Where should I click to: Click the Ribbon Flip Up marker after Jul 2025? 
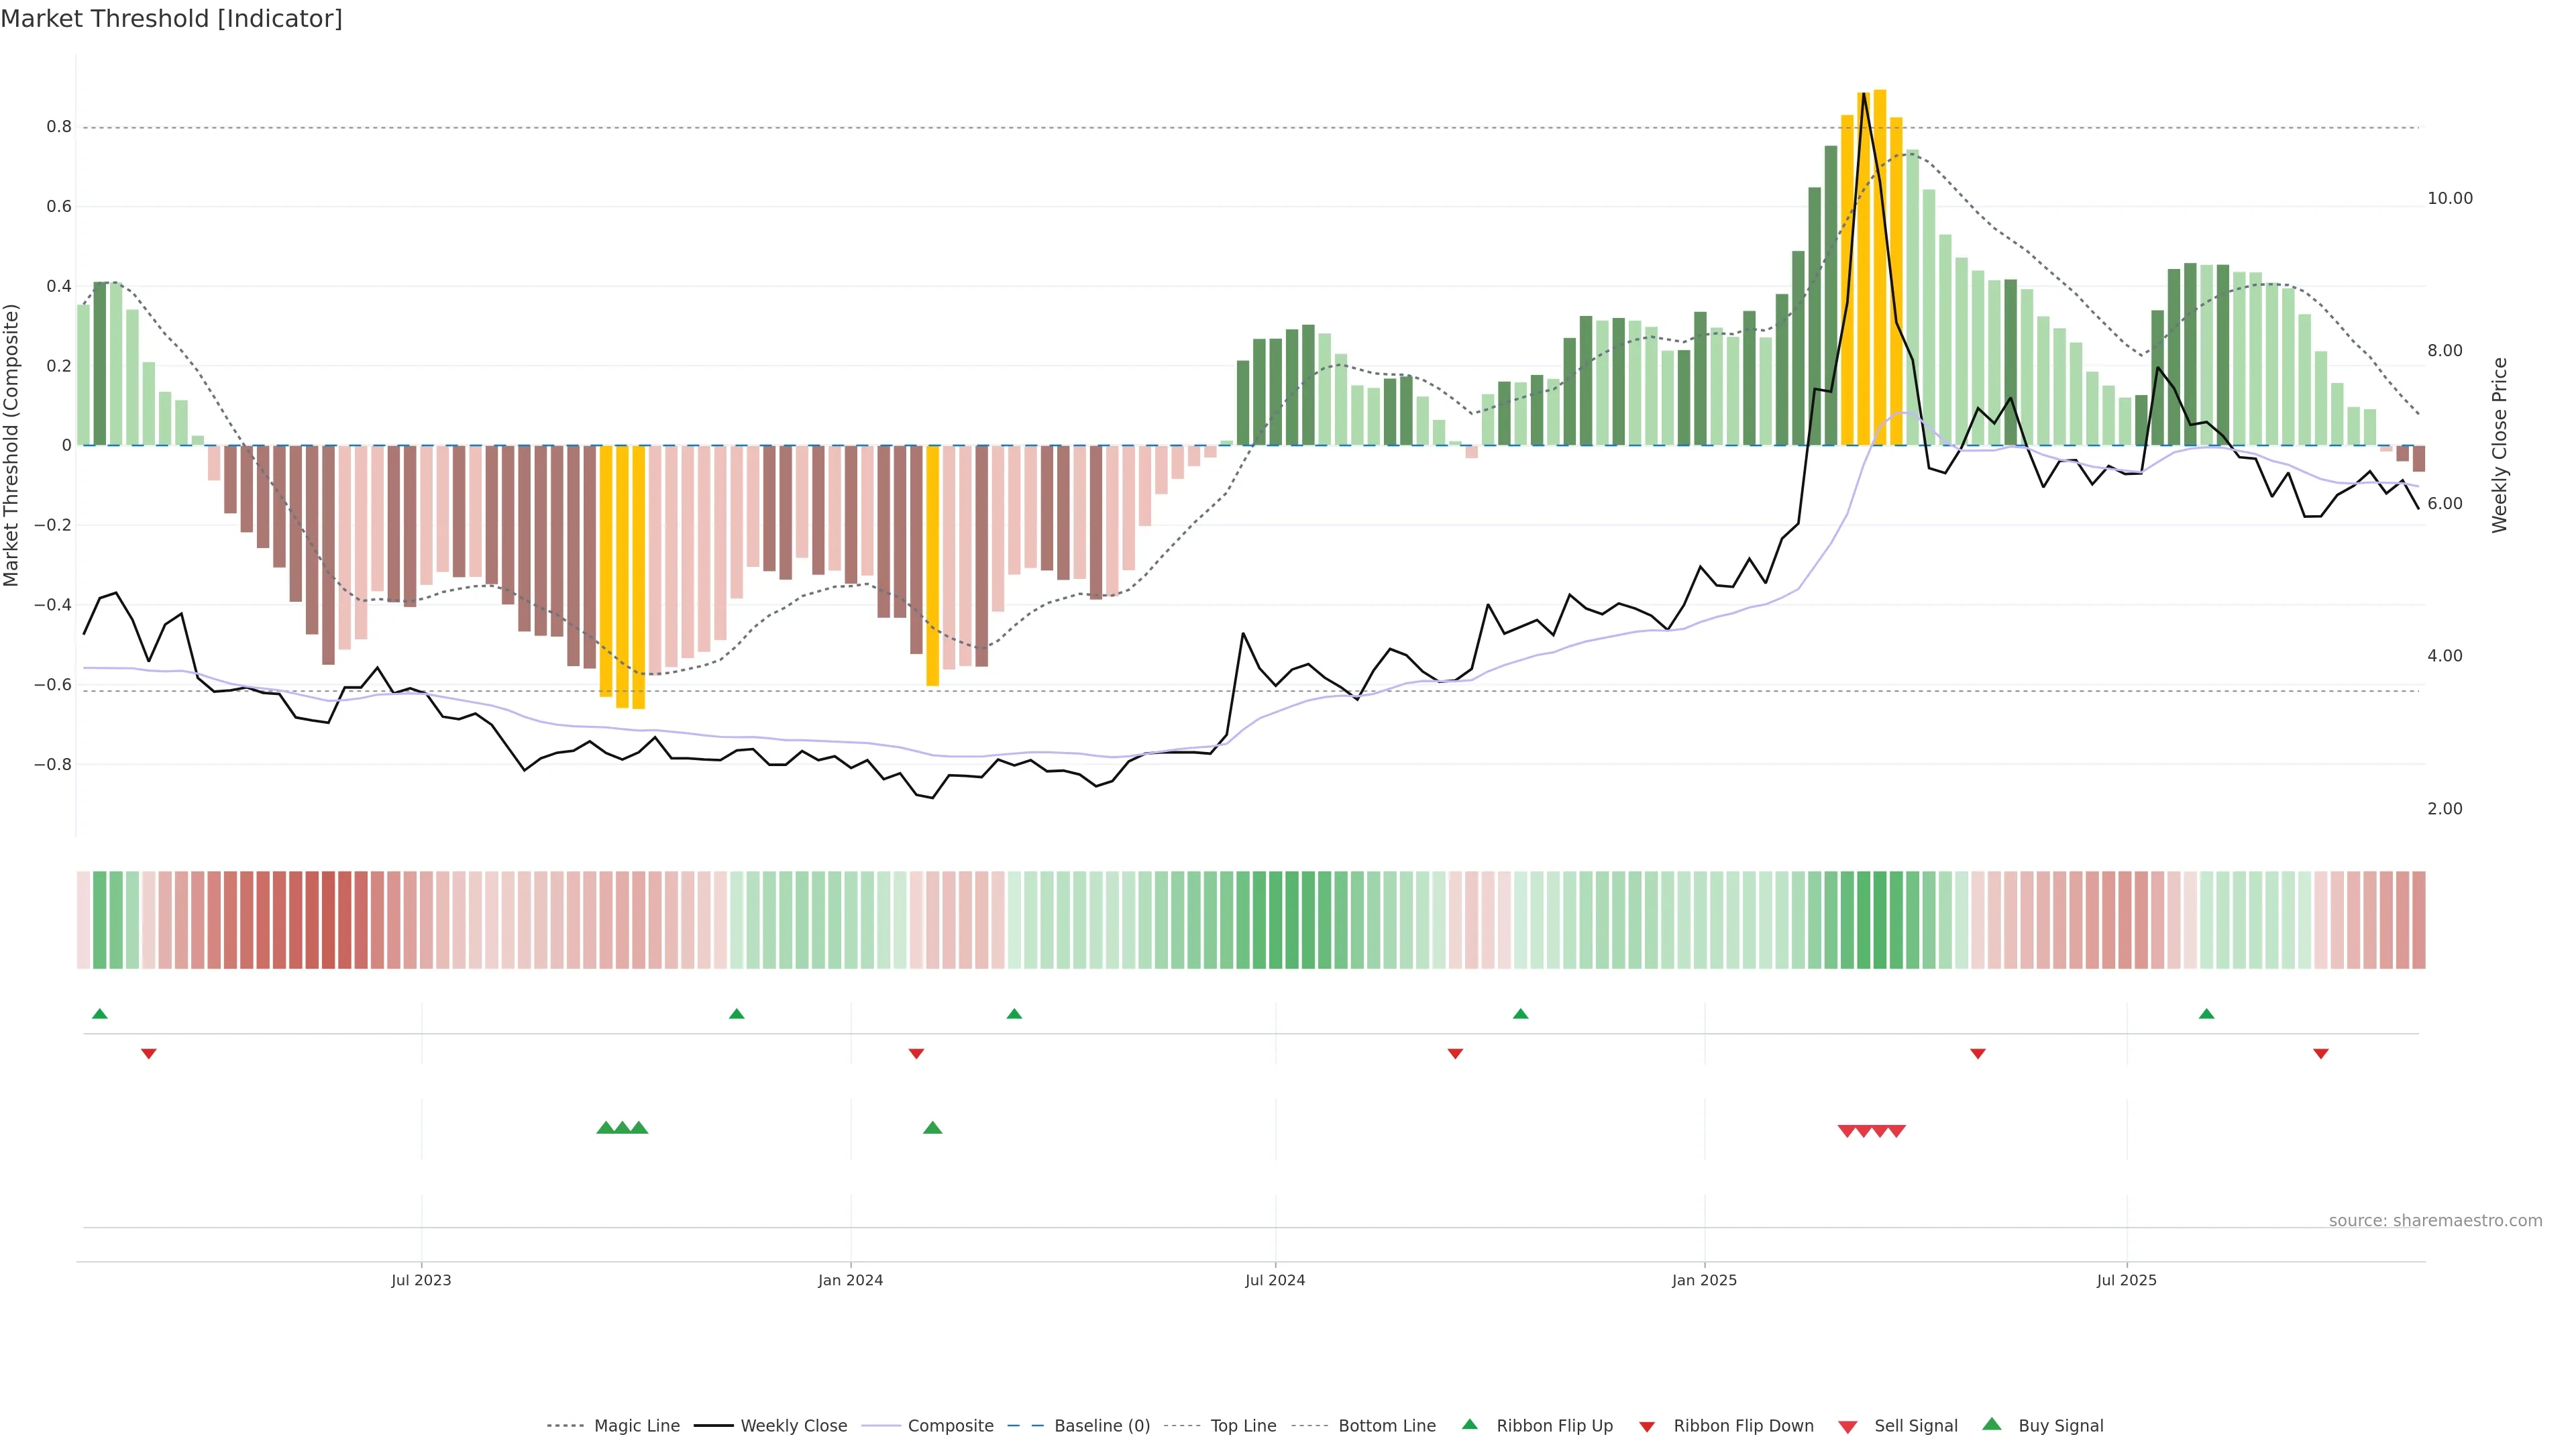coord(2206,1014)
